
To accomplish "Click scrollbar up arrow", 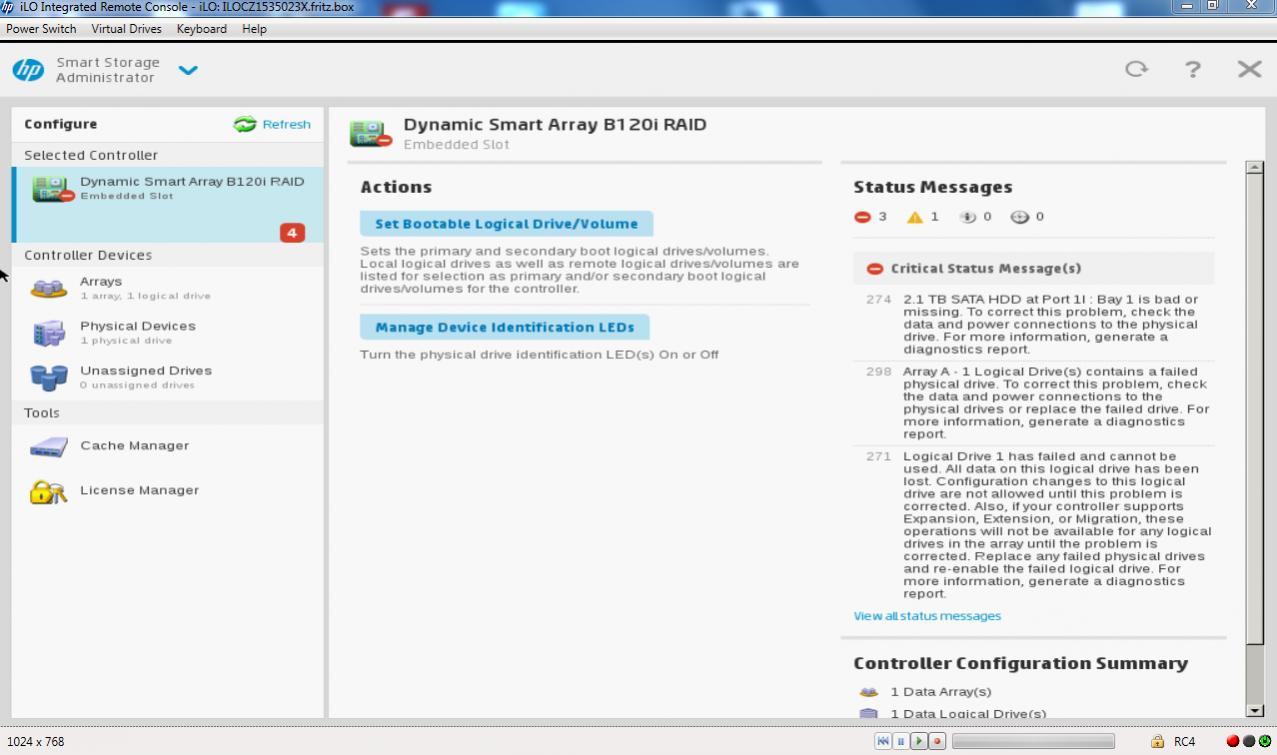I will 1255,168.
